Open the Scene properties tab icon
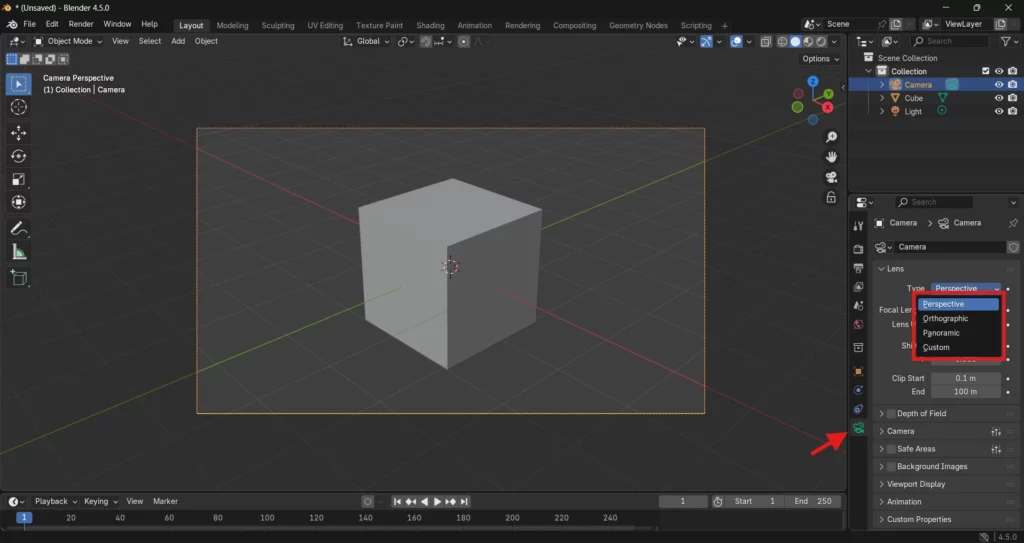This screenshot has height=543, width=1024. pos(859,306)
